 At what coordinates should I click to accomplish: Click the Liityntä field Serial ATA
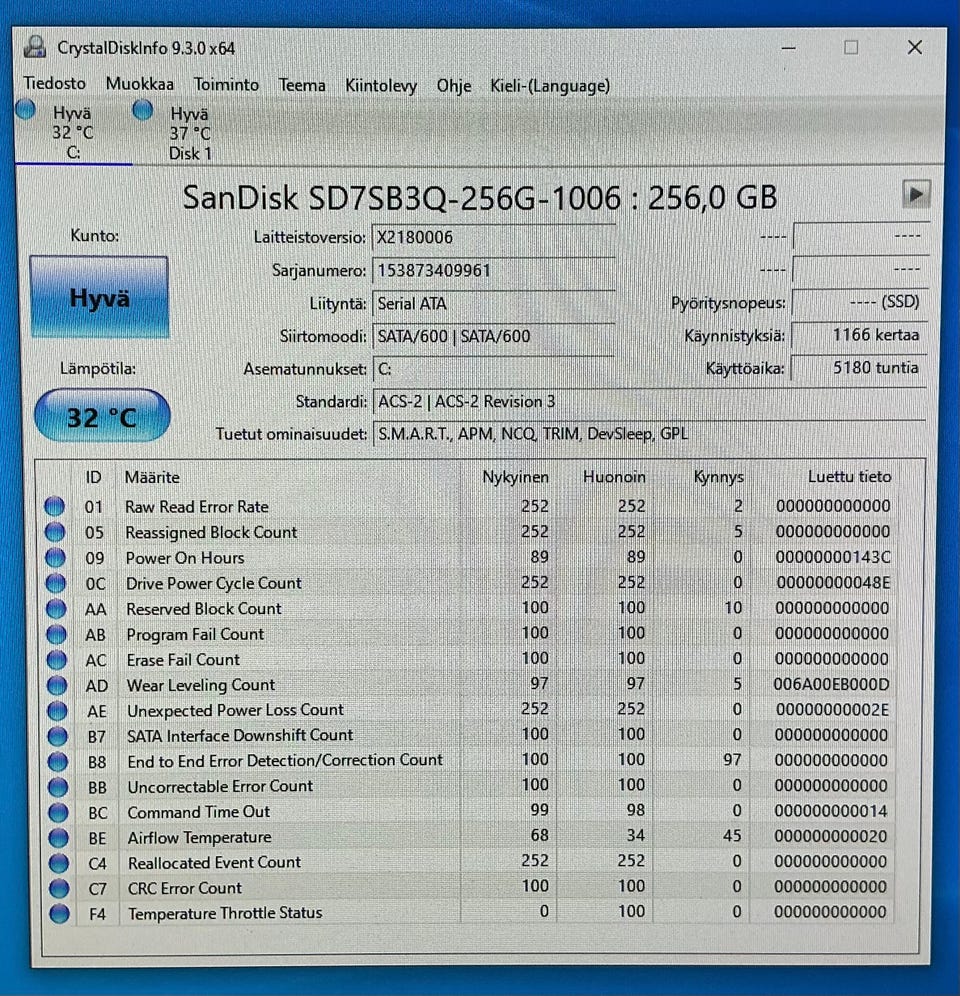494,304
